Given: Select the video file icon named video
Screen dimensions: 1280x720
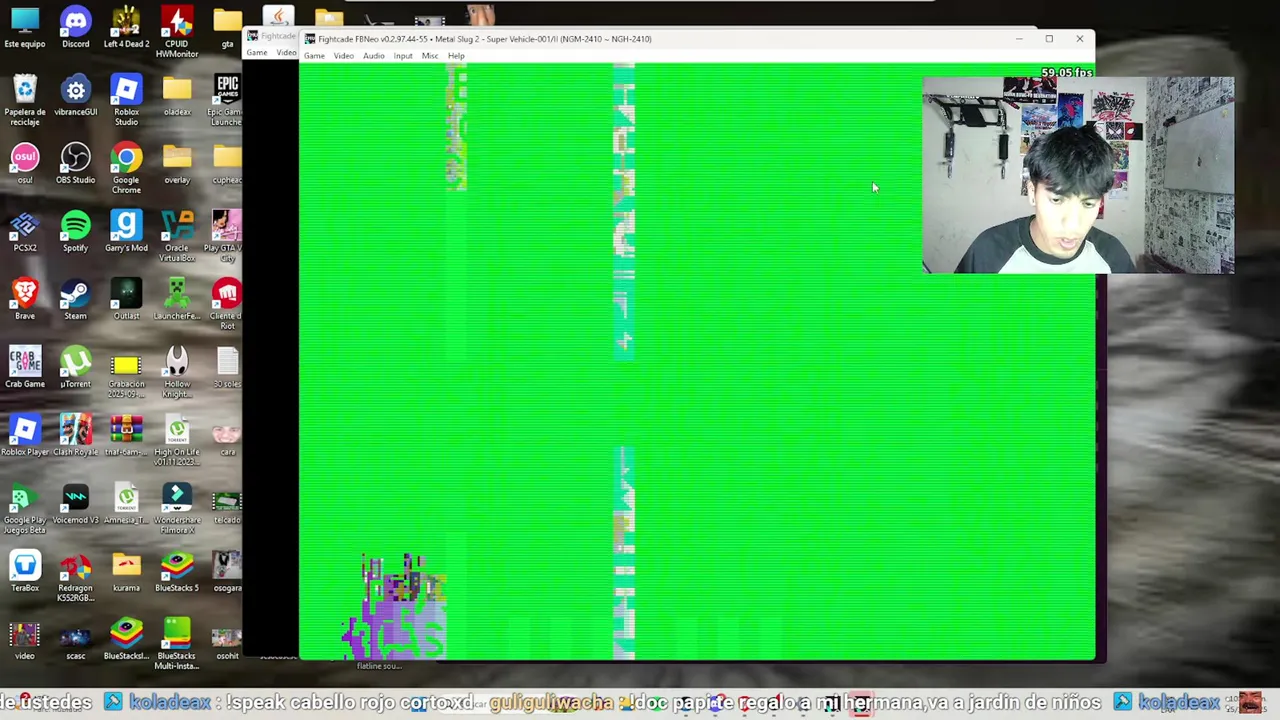Looking at the screenshot, I should (25, 640).
